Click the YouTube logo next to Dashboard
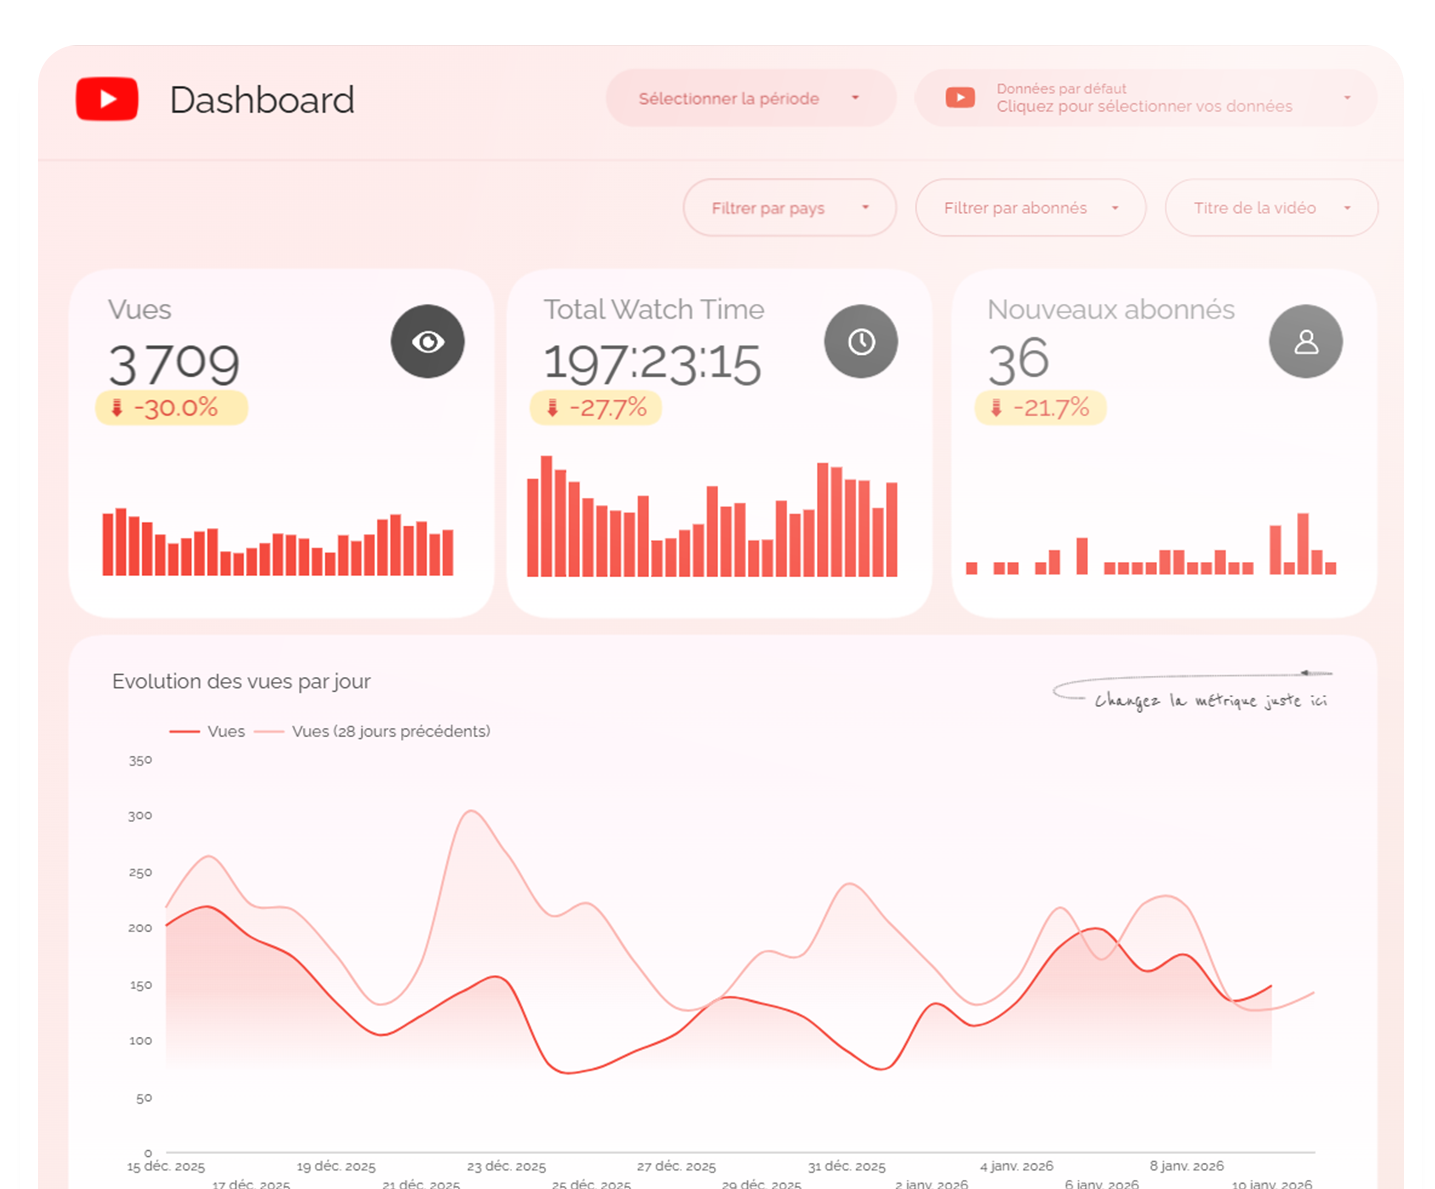This screenshot has width=1435, height=1189. (107, 99)
